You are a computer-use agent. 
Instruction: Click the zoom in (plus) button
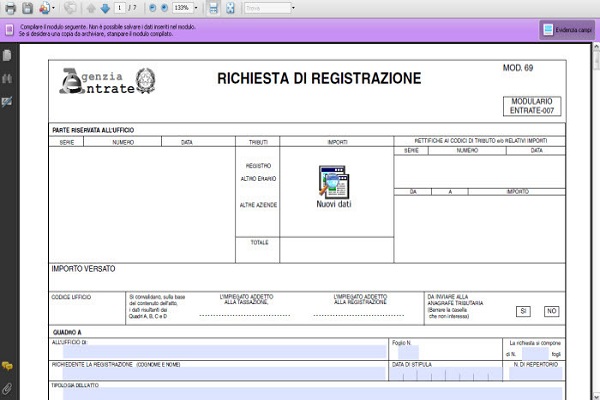coord(166,8)
